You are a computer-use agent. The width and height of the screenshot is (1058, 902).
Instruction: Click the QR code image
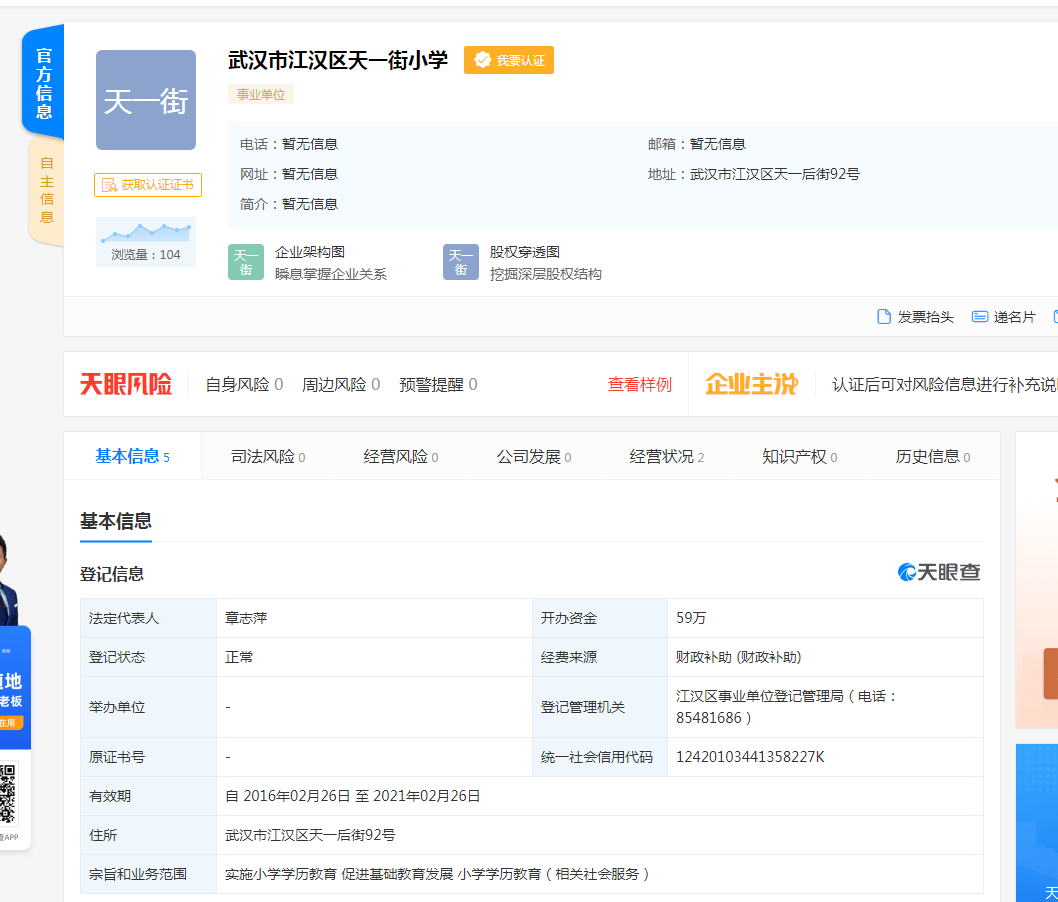pos(8,794)
